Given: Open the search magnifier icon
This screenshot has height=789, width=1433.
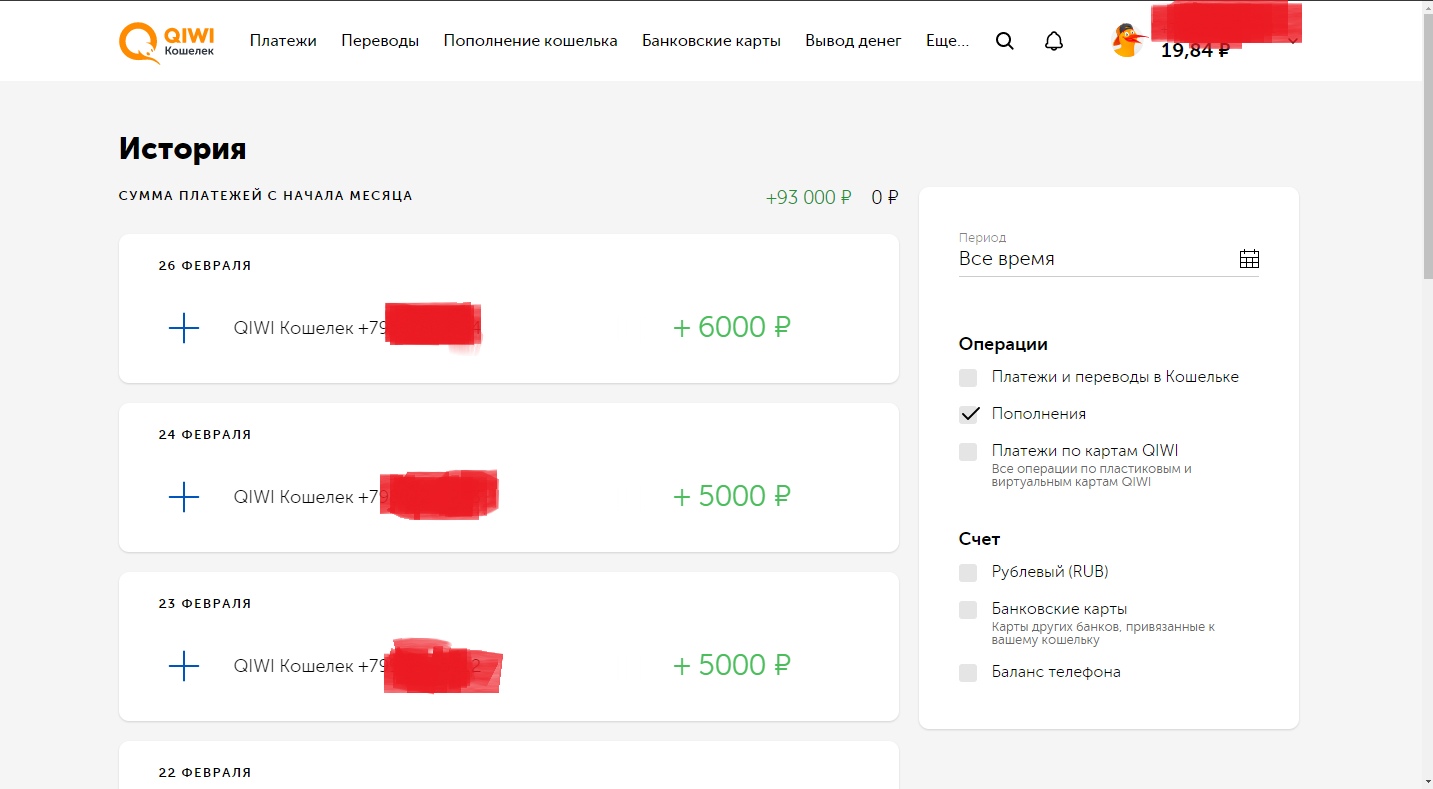Looking at the screenshot, I should click(1005, 41).
